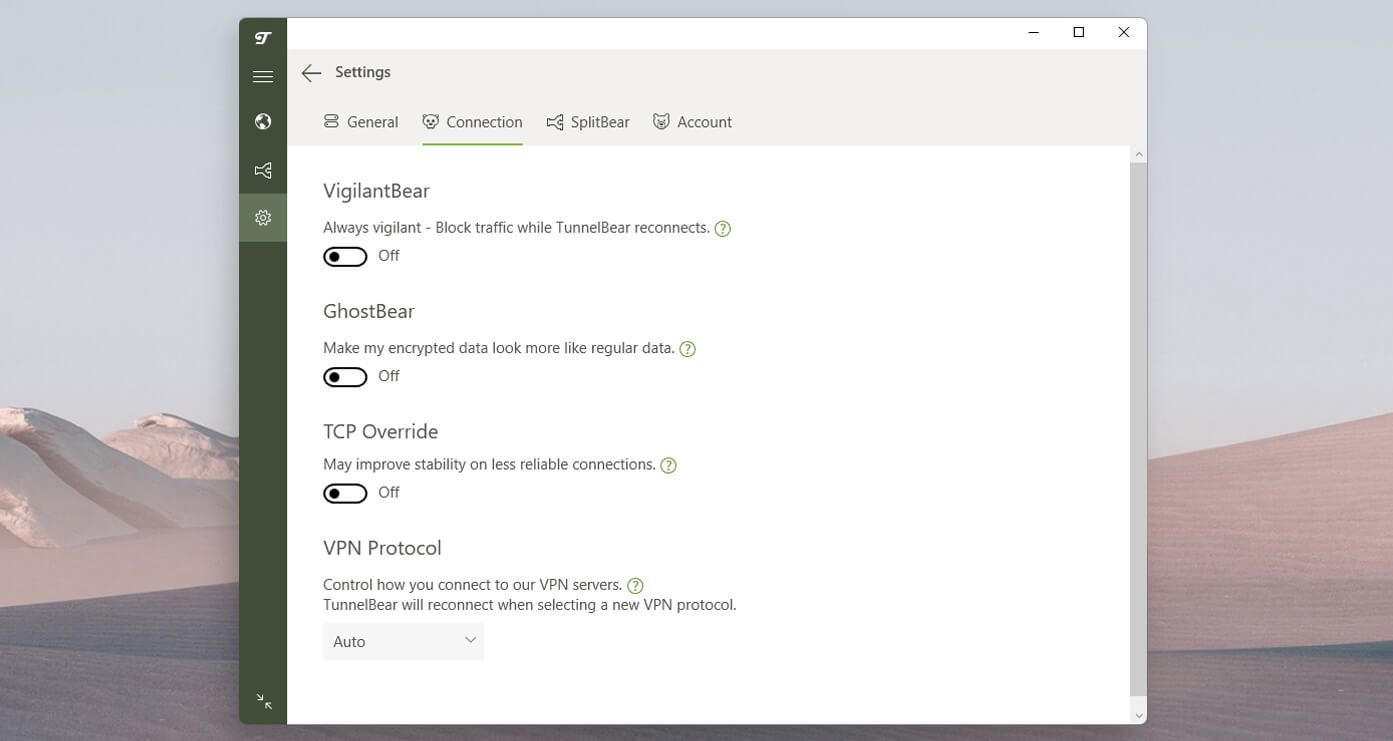The height and width of the screenshot is (741, 1393).
Task: Close the TunnelBear window
Action: pyautogui.click(x=1124, y=32)
